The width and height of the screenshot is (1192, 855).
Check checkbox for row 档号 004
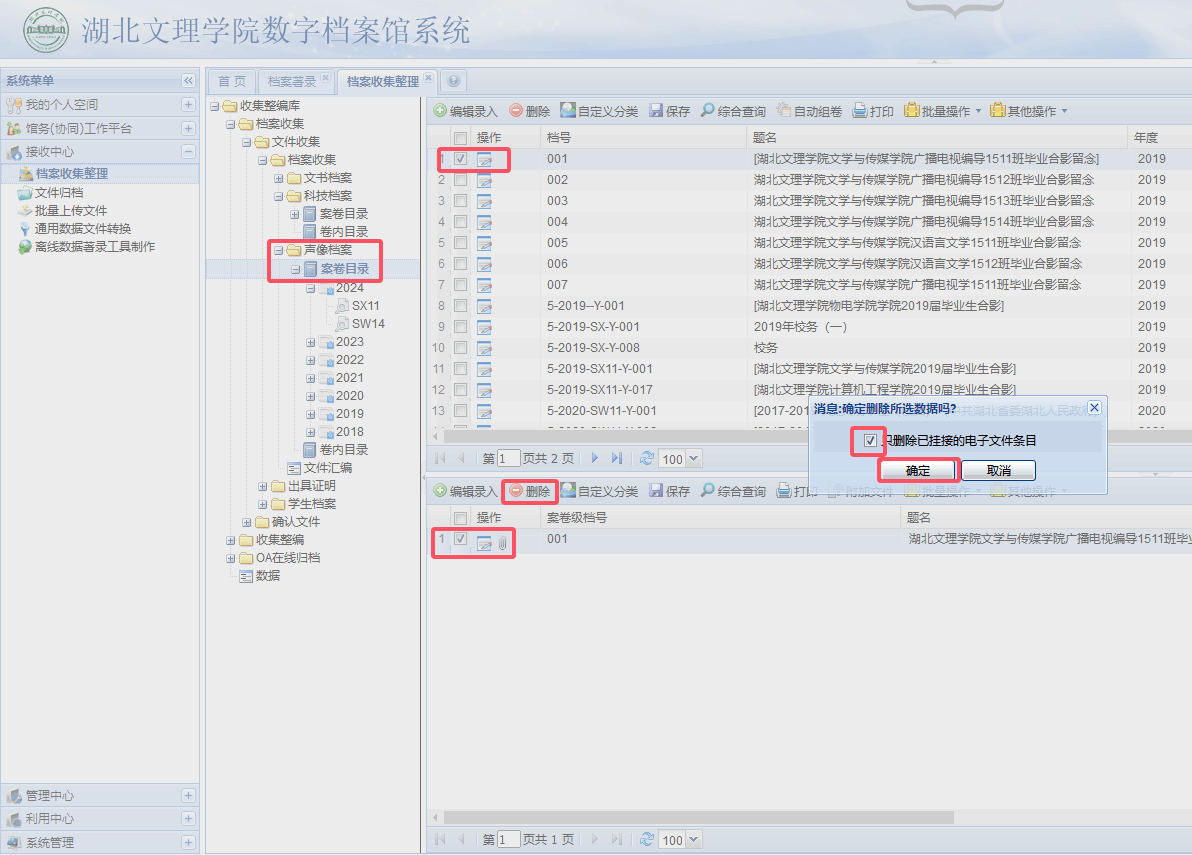tap(461, 222)
